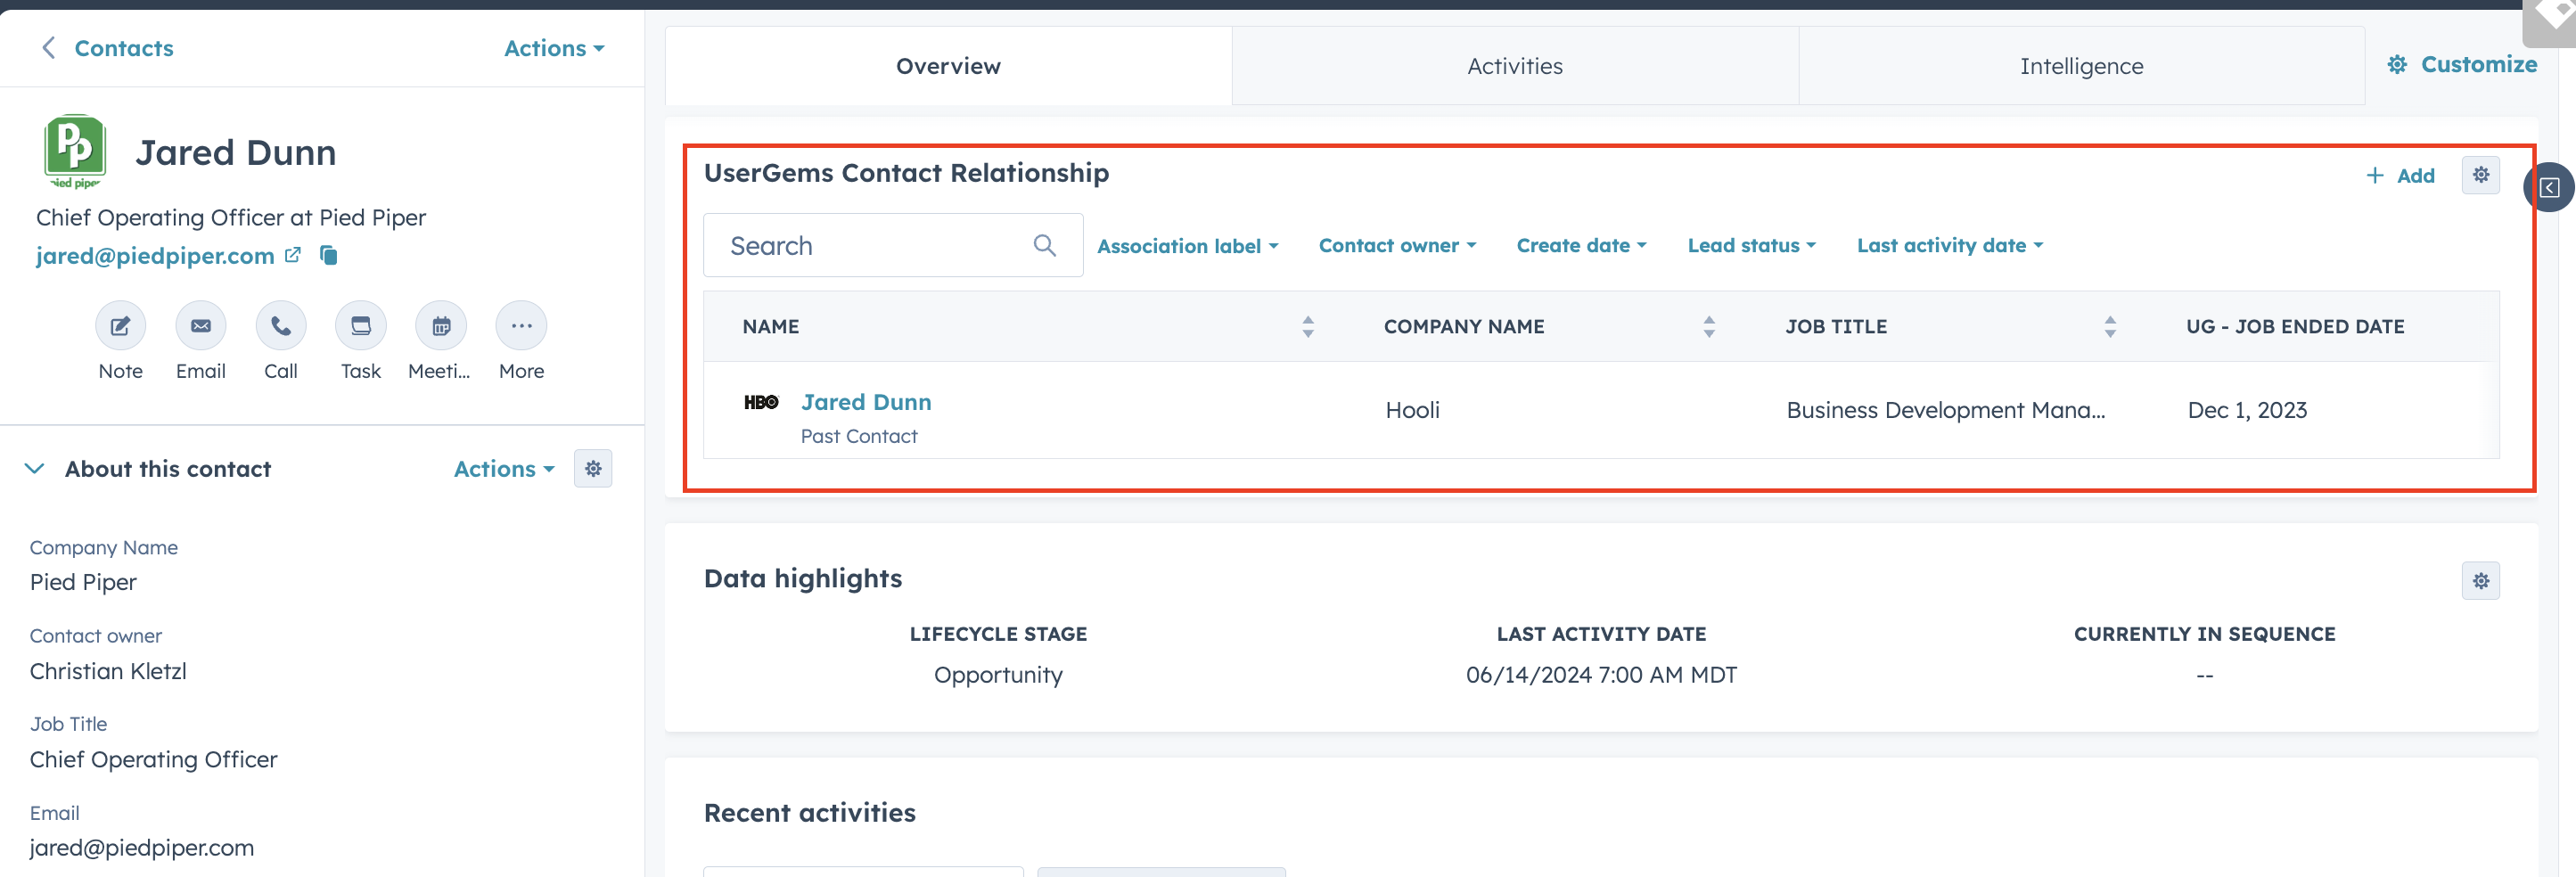
Task: Create a Task with the task icon
Action: [x=361, y=326]
